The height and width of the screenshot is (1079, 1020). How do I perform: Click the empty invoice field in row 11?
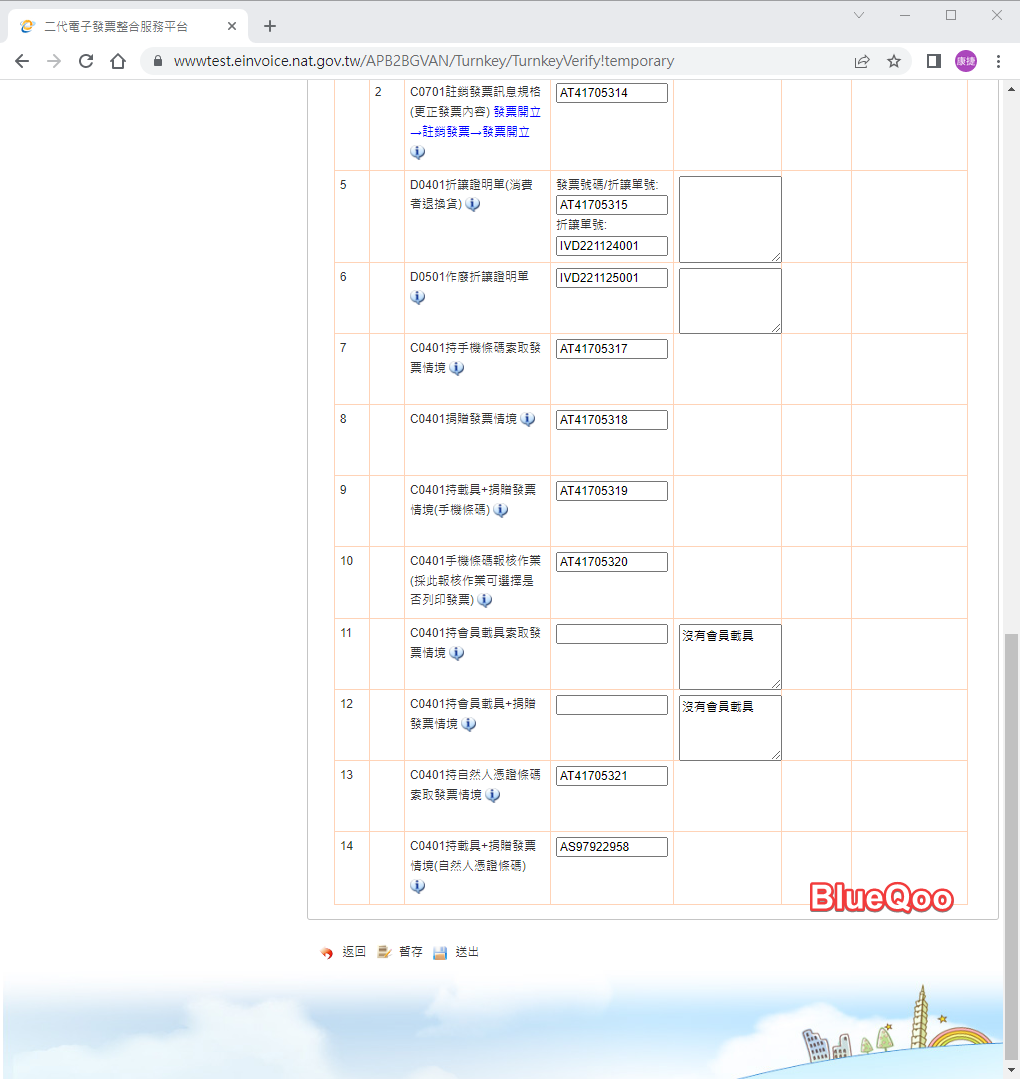tap(611, 634)
